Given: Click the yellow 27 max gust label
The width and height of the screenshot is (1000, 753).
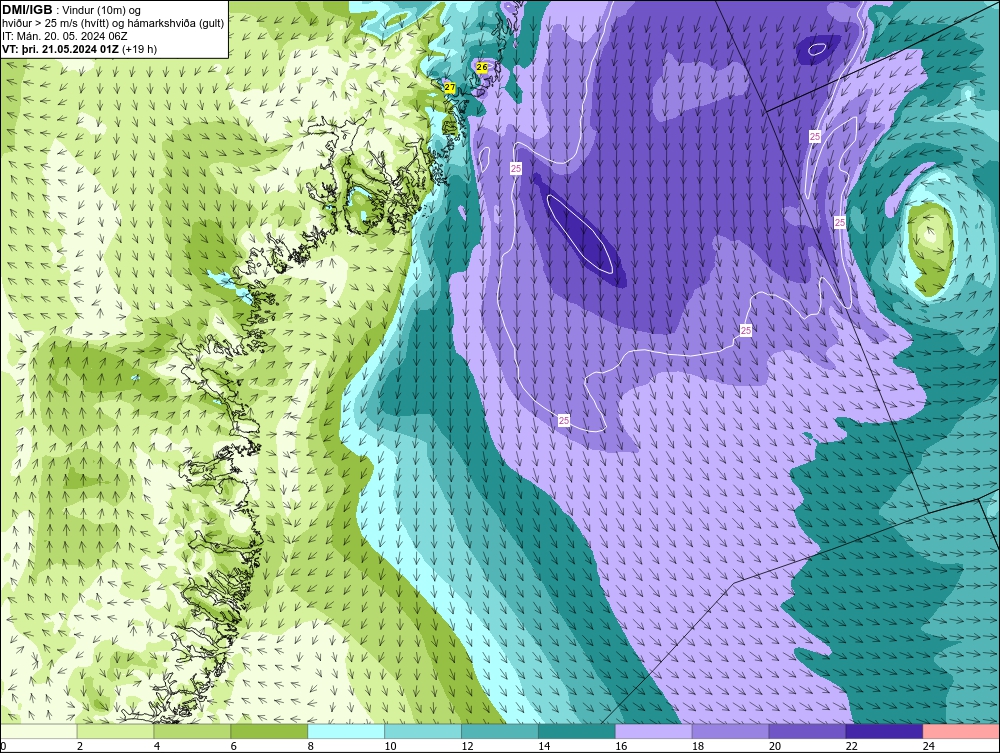Looking at the screenshot, I should coord(450,87).
